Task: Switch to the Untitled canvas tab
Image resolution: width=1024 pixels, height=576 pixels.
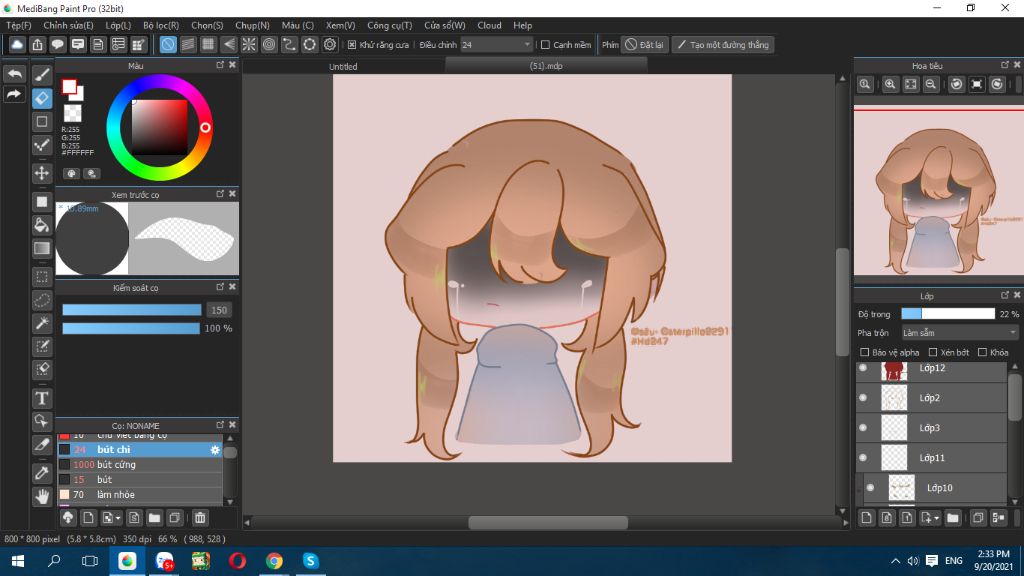Action: coord(343,66)
